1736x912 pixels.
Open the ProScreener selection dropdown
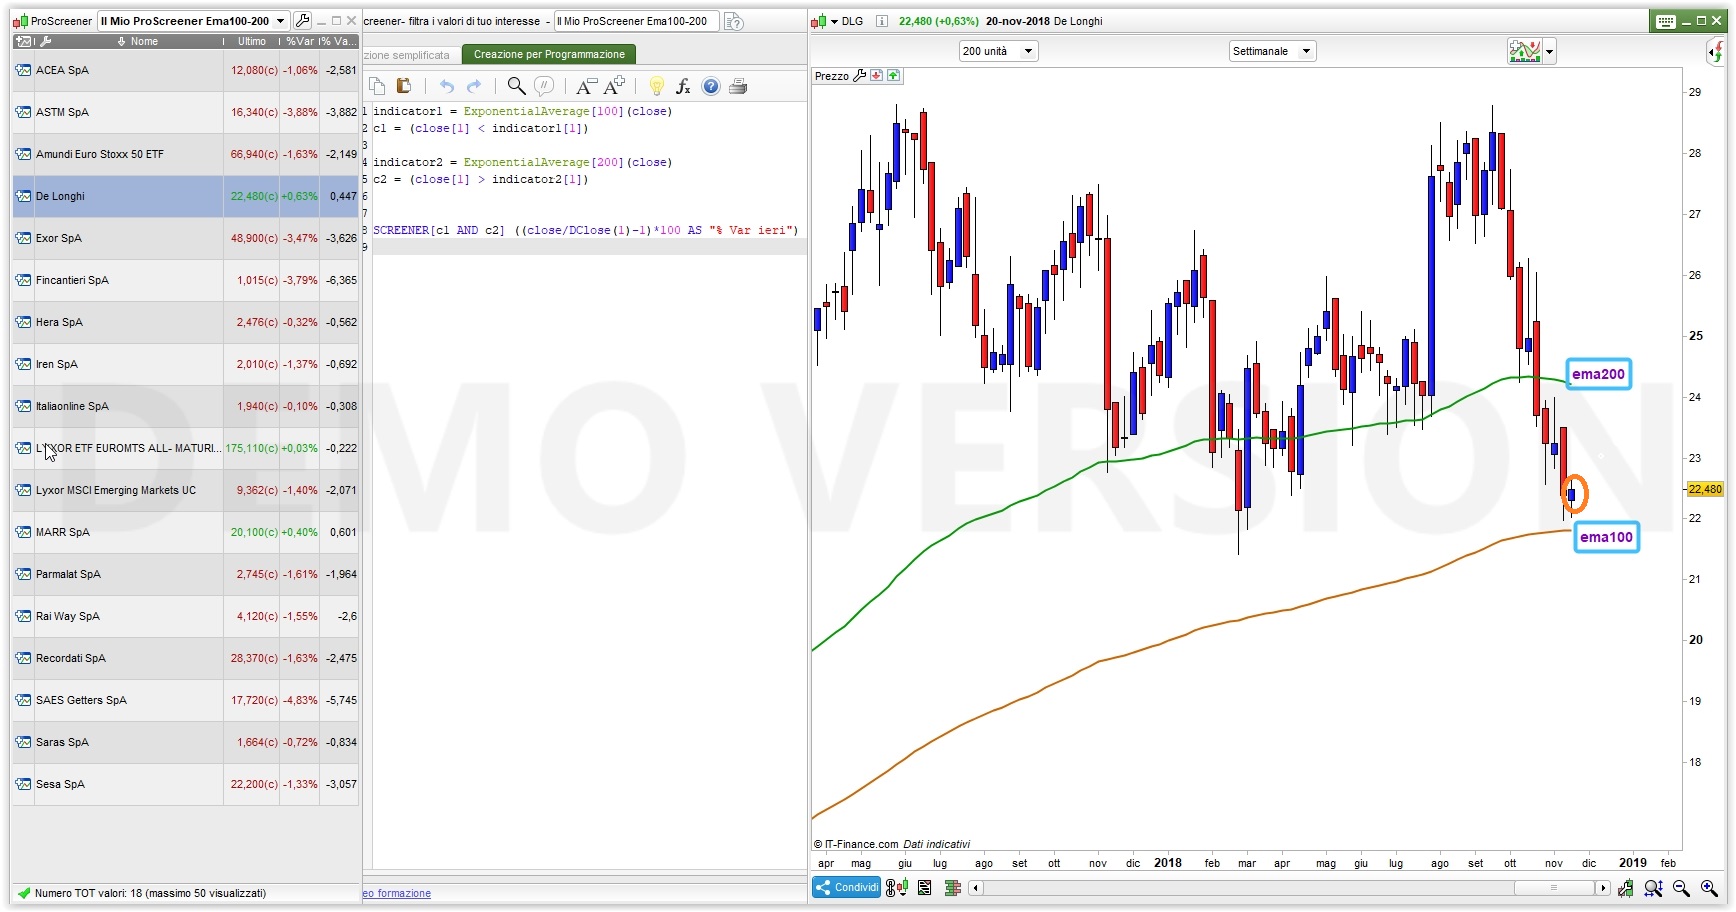(x=193, y=21)
